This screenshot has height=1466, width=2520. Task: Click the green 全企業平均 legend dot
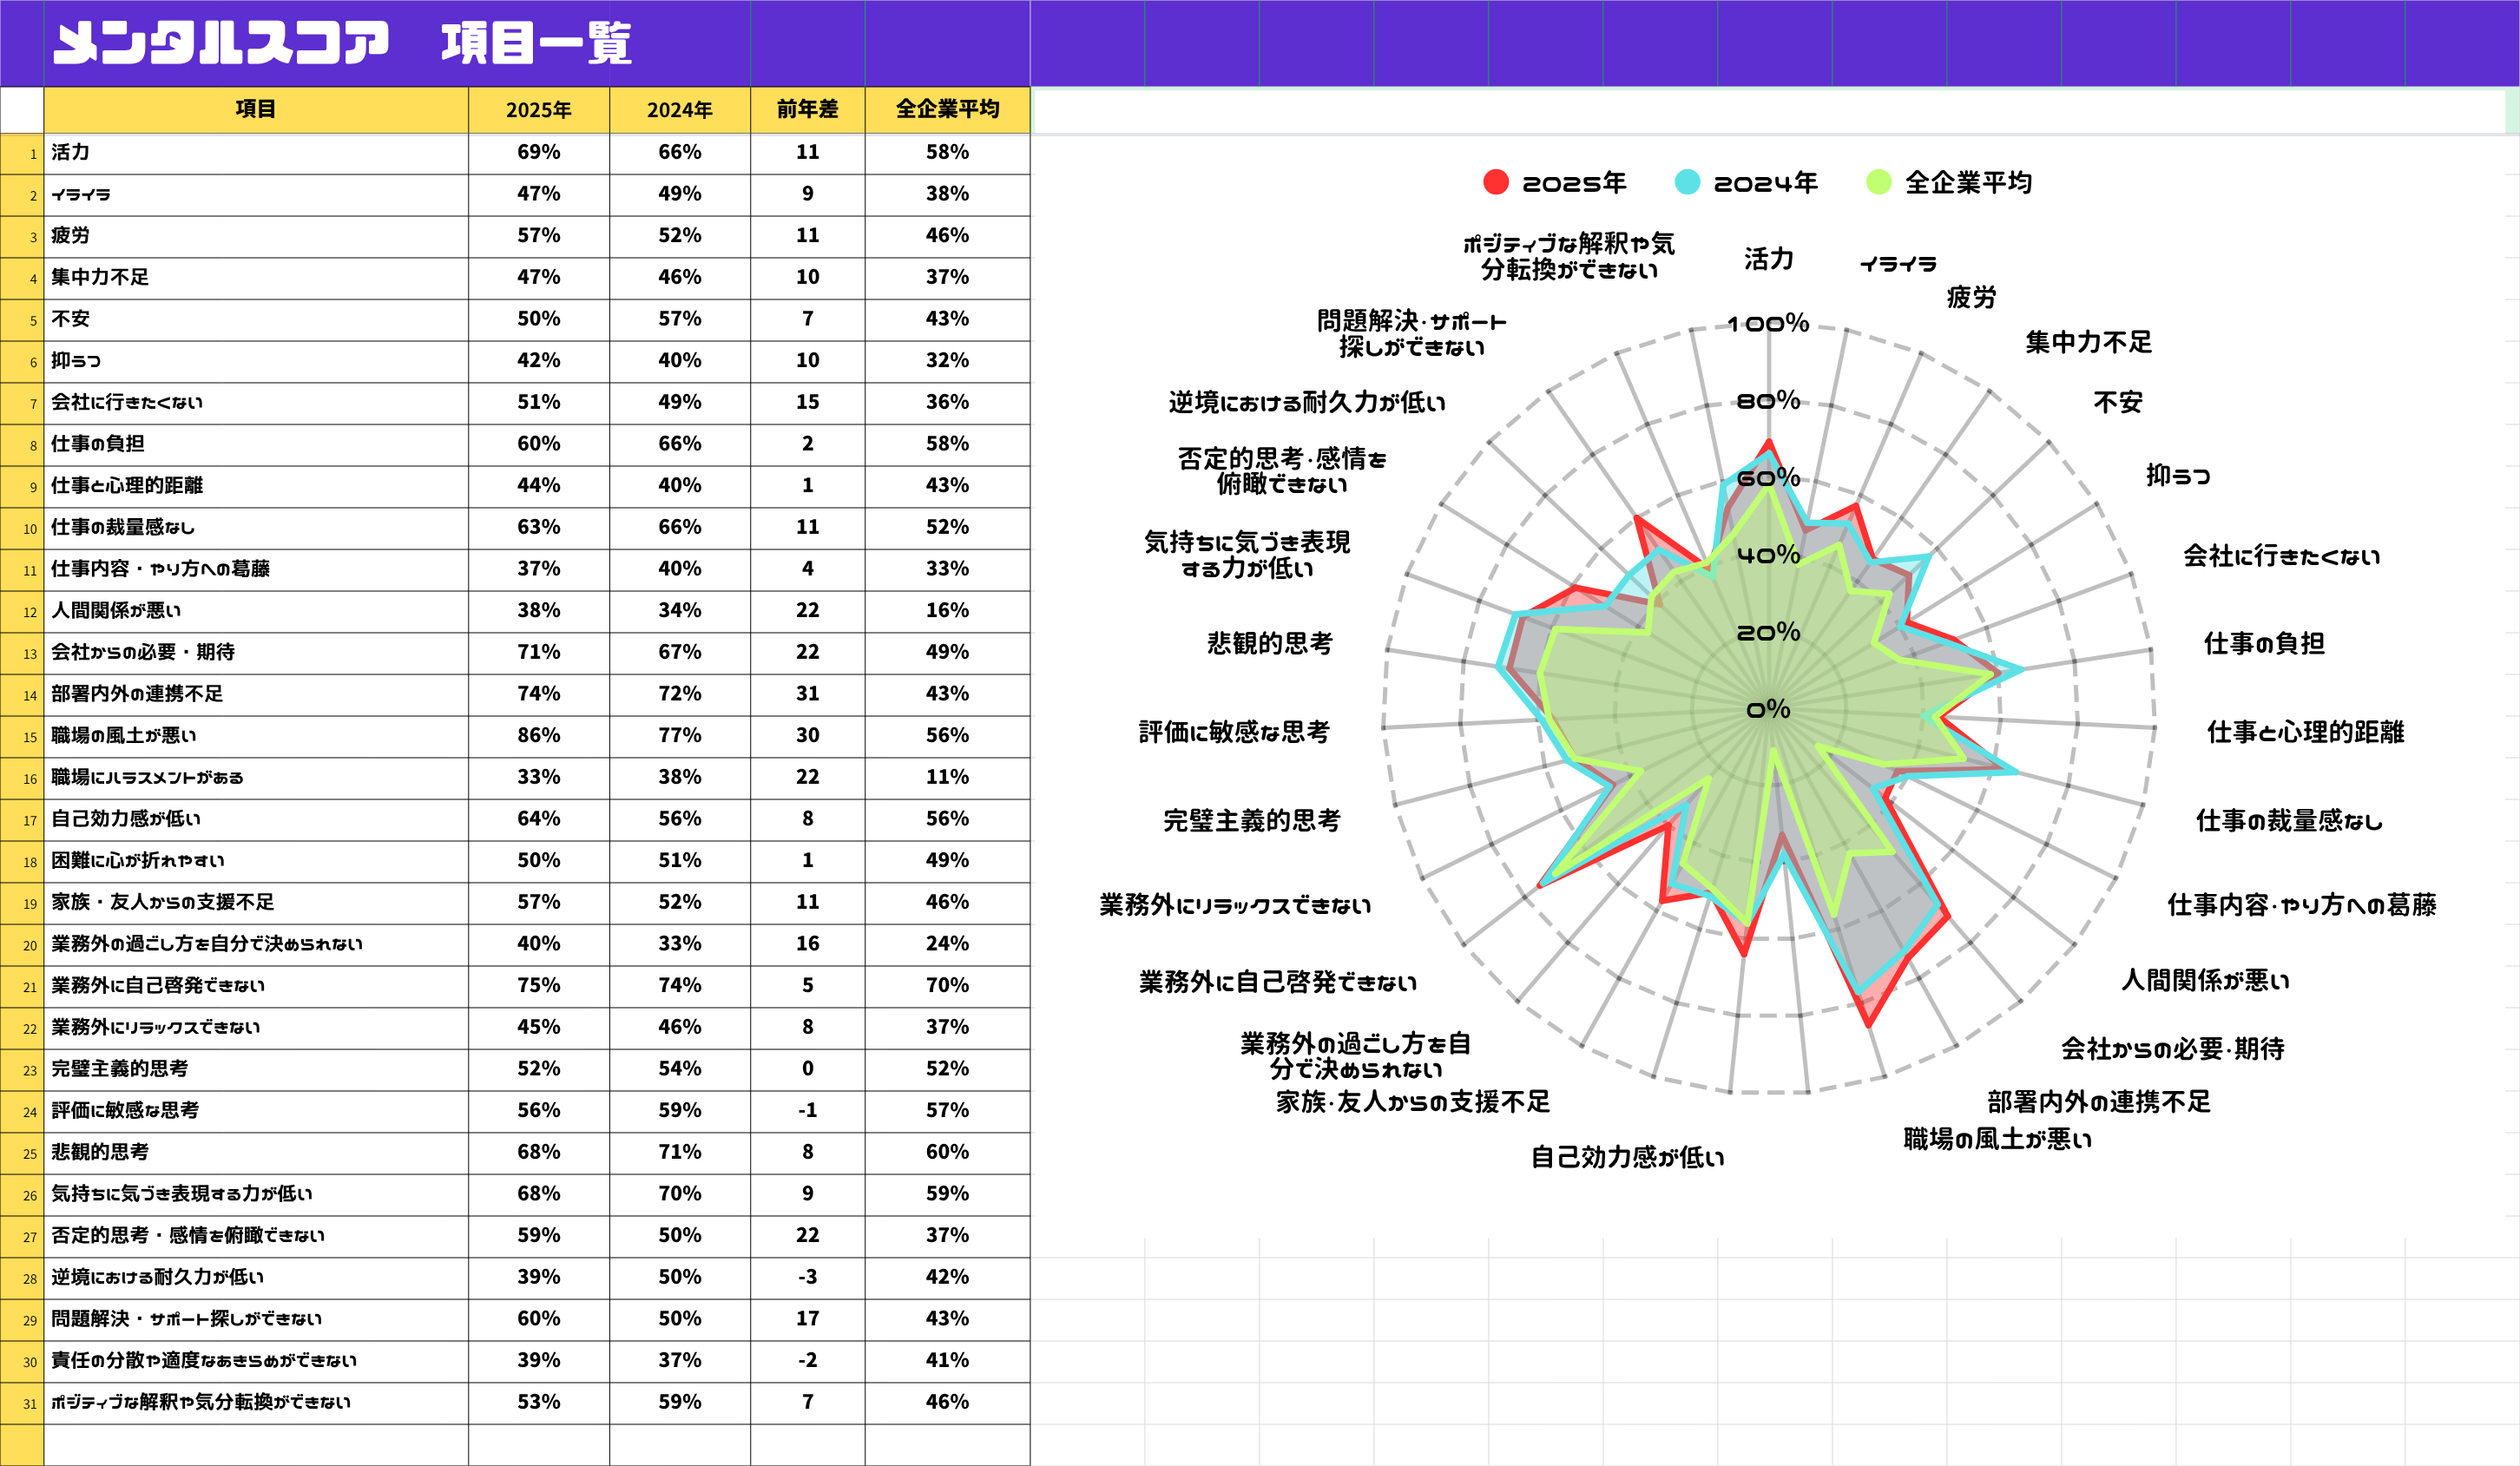(1879, 182)
